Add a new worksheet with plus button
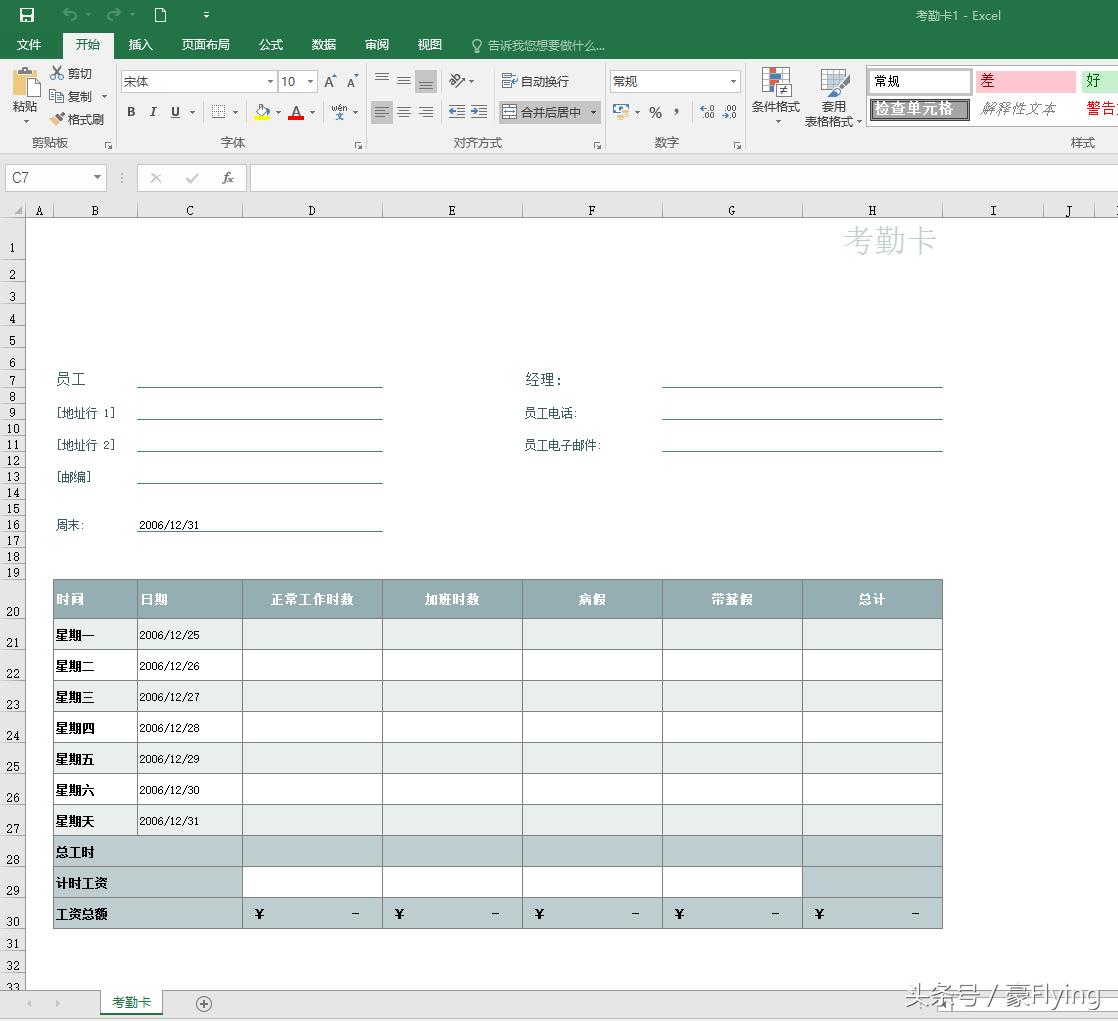Viewport: 1118px width, 1021px height. pos(204,1002)
